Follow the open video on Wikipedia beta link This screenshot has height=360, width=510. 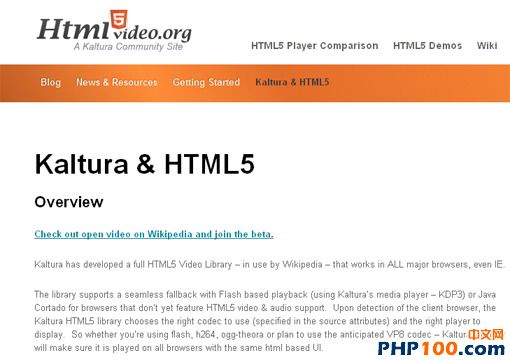pyautogui.click(x=154, y=234)
